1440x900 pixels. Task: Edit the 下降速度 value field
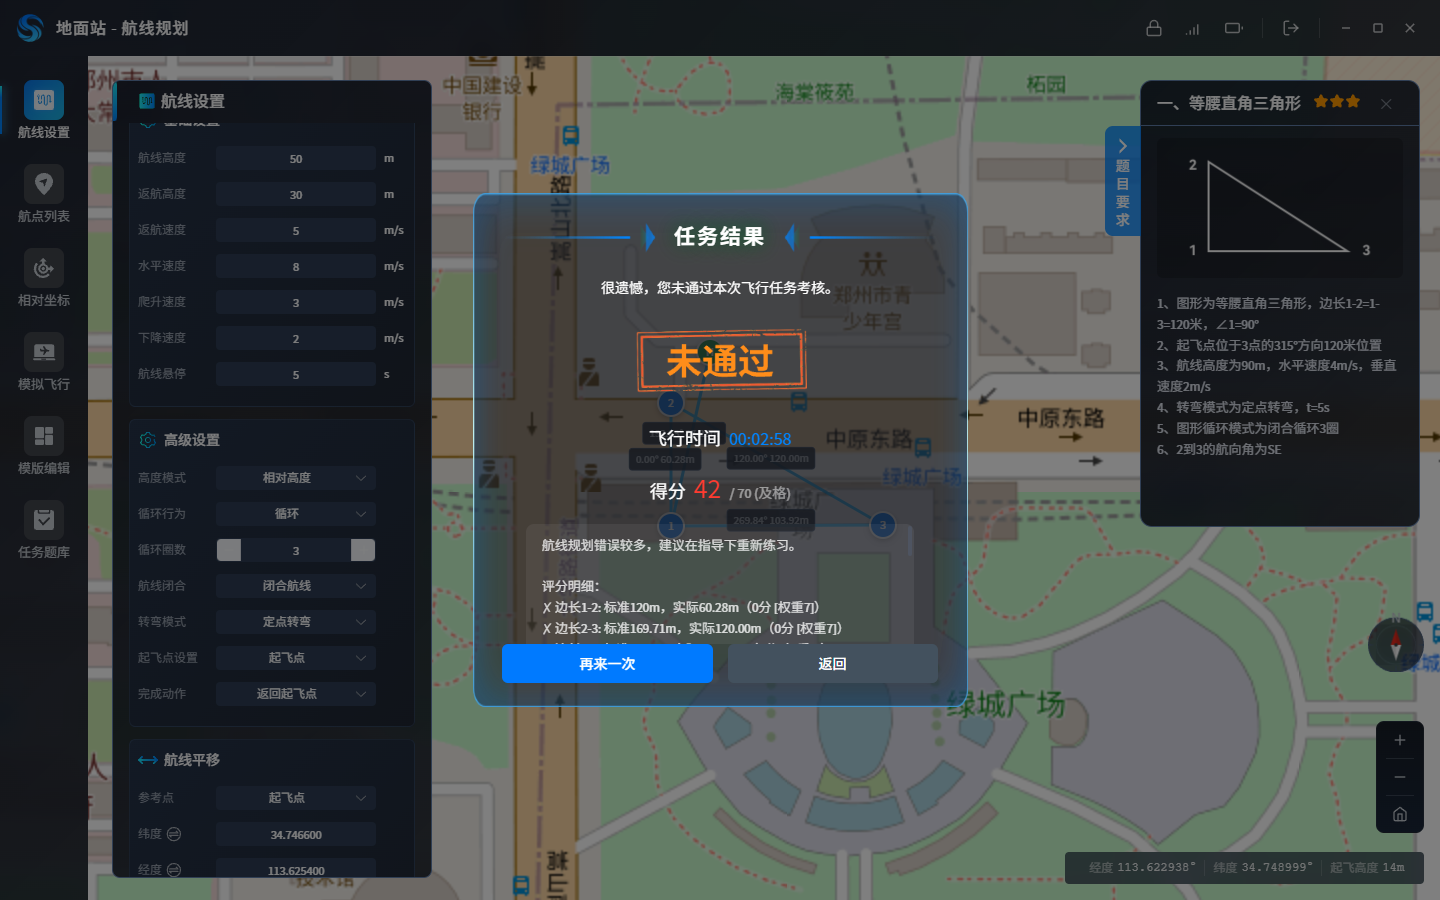click(x=296, y=338)
